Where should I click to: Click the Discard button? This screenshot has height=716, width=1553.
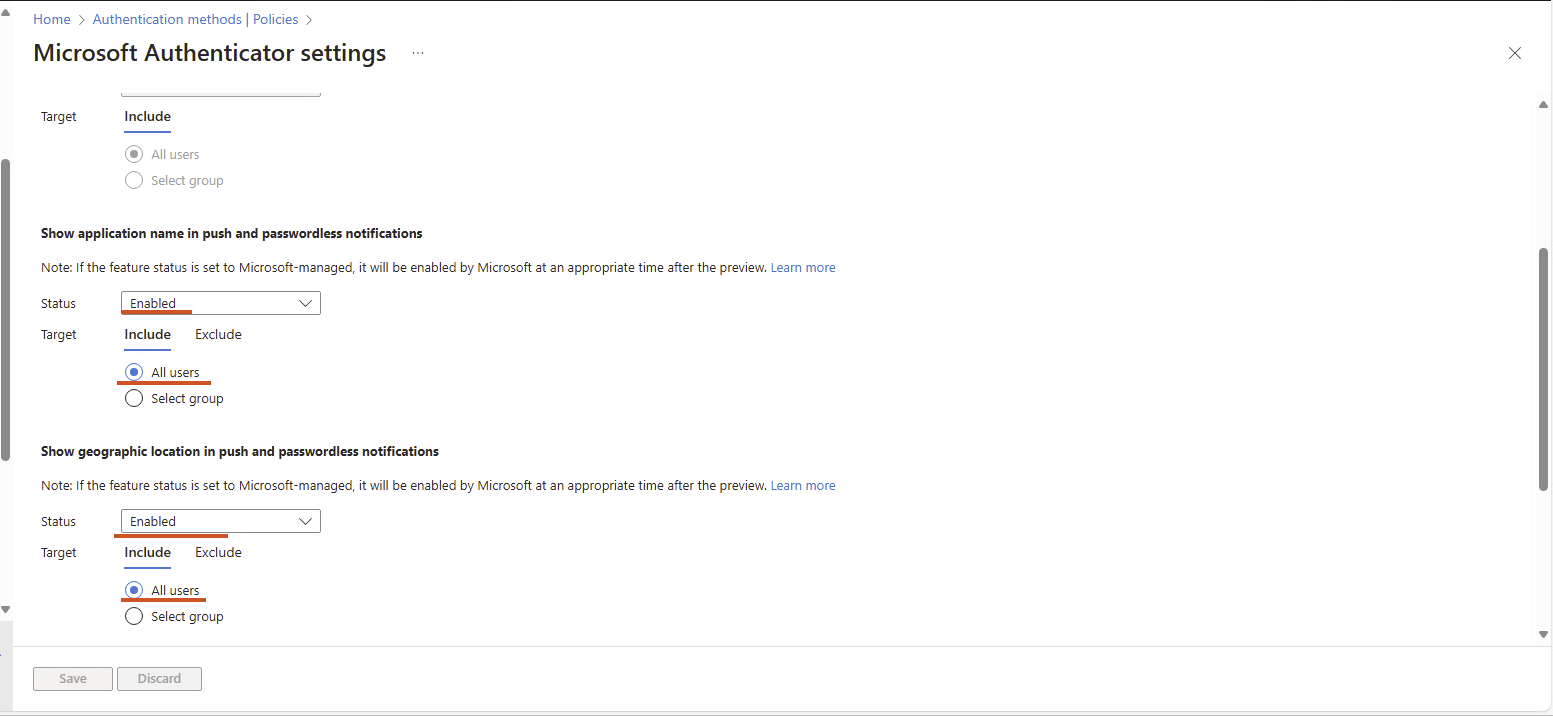160,679
